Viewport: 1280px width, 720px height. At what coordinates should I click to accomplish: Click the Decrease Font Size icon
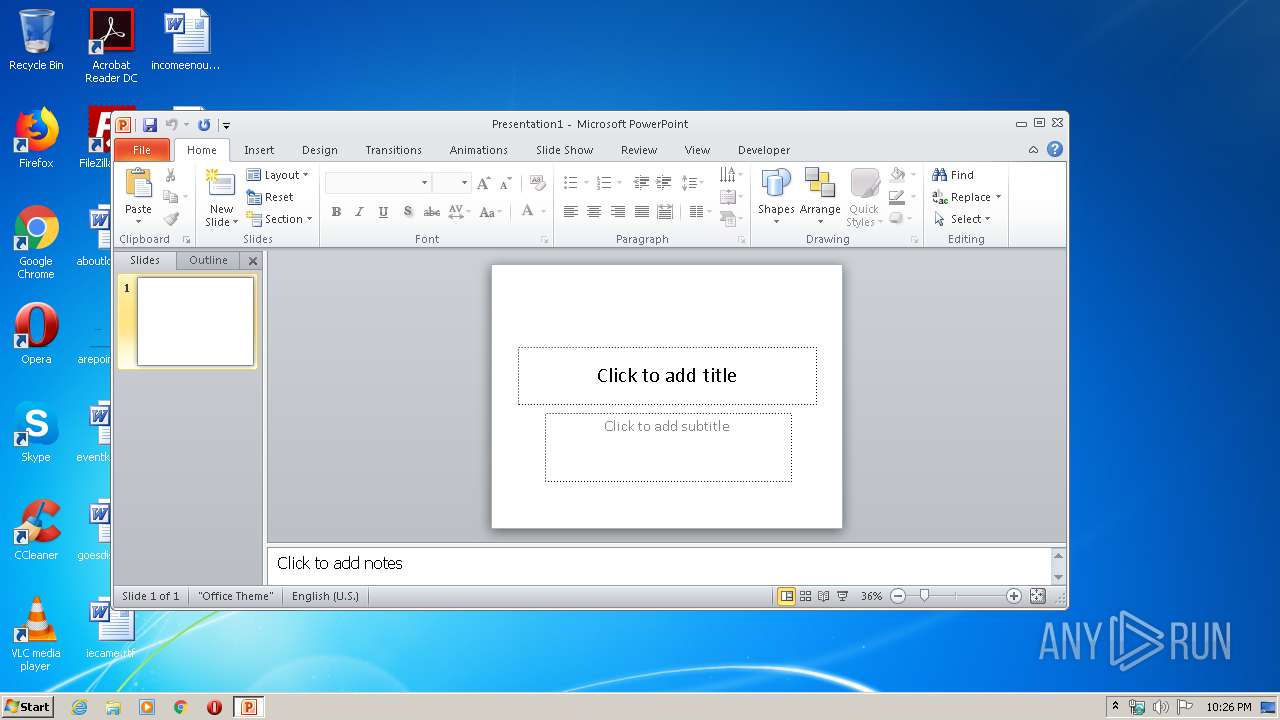[x=505, y=183]
